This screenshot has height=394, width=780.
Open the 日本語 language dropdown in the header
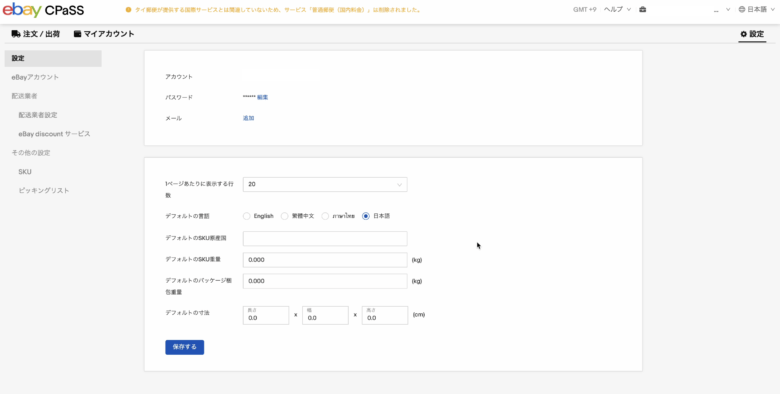[x=756, y=9]
